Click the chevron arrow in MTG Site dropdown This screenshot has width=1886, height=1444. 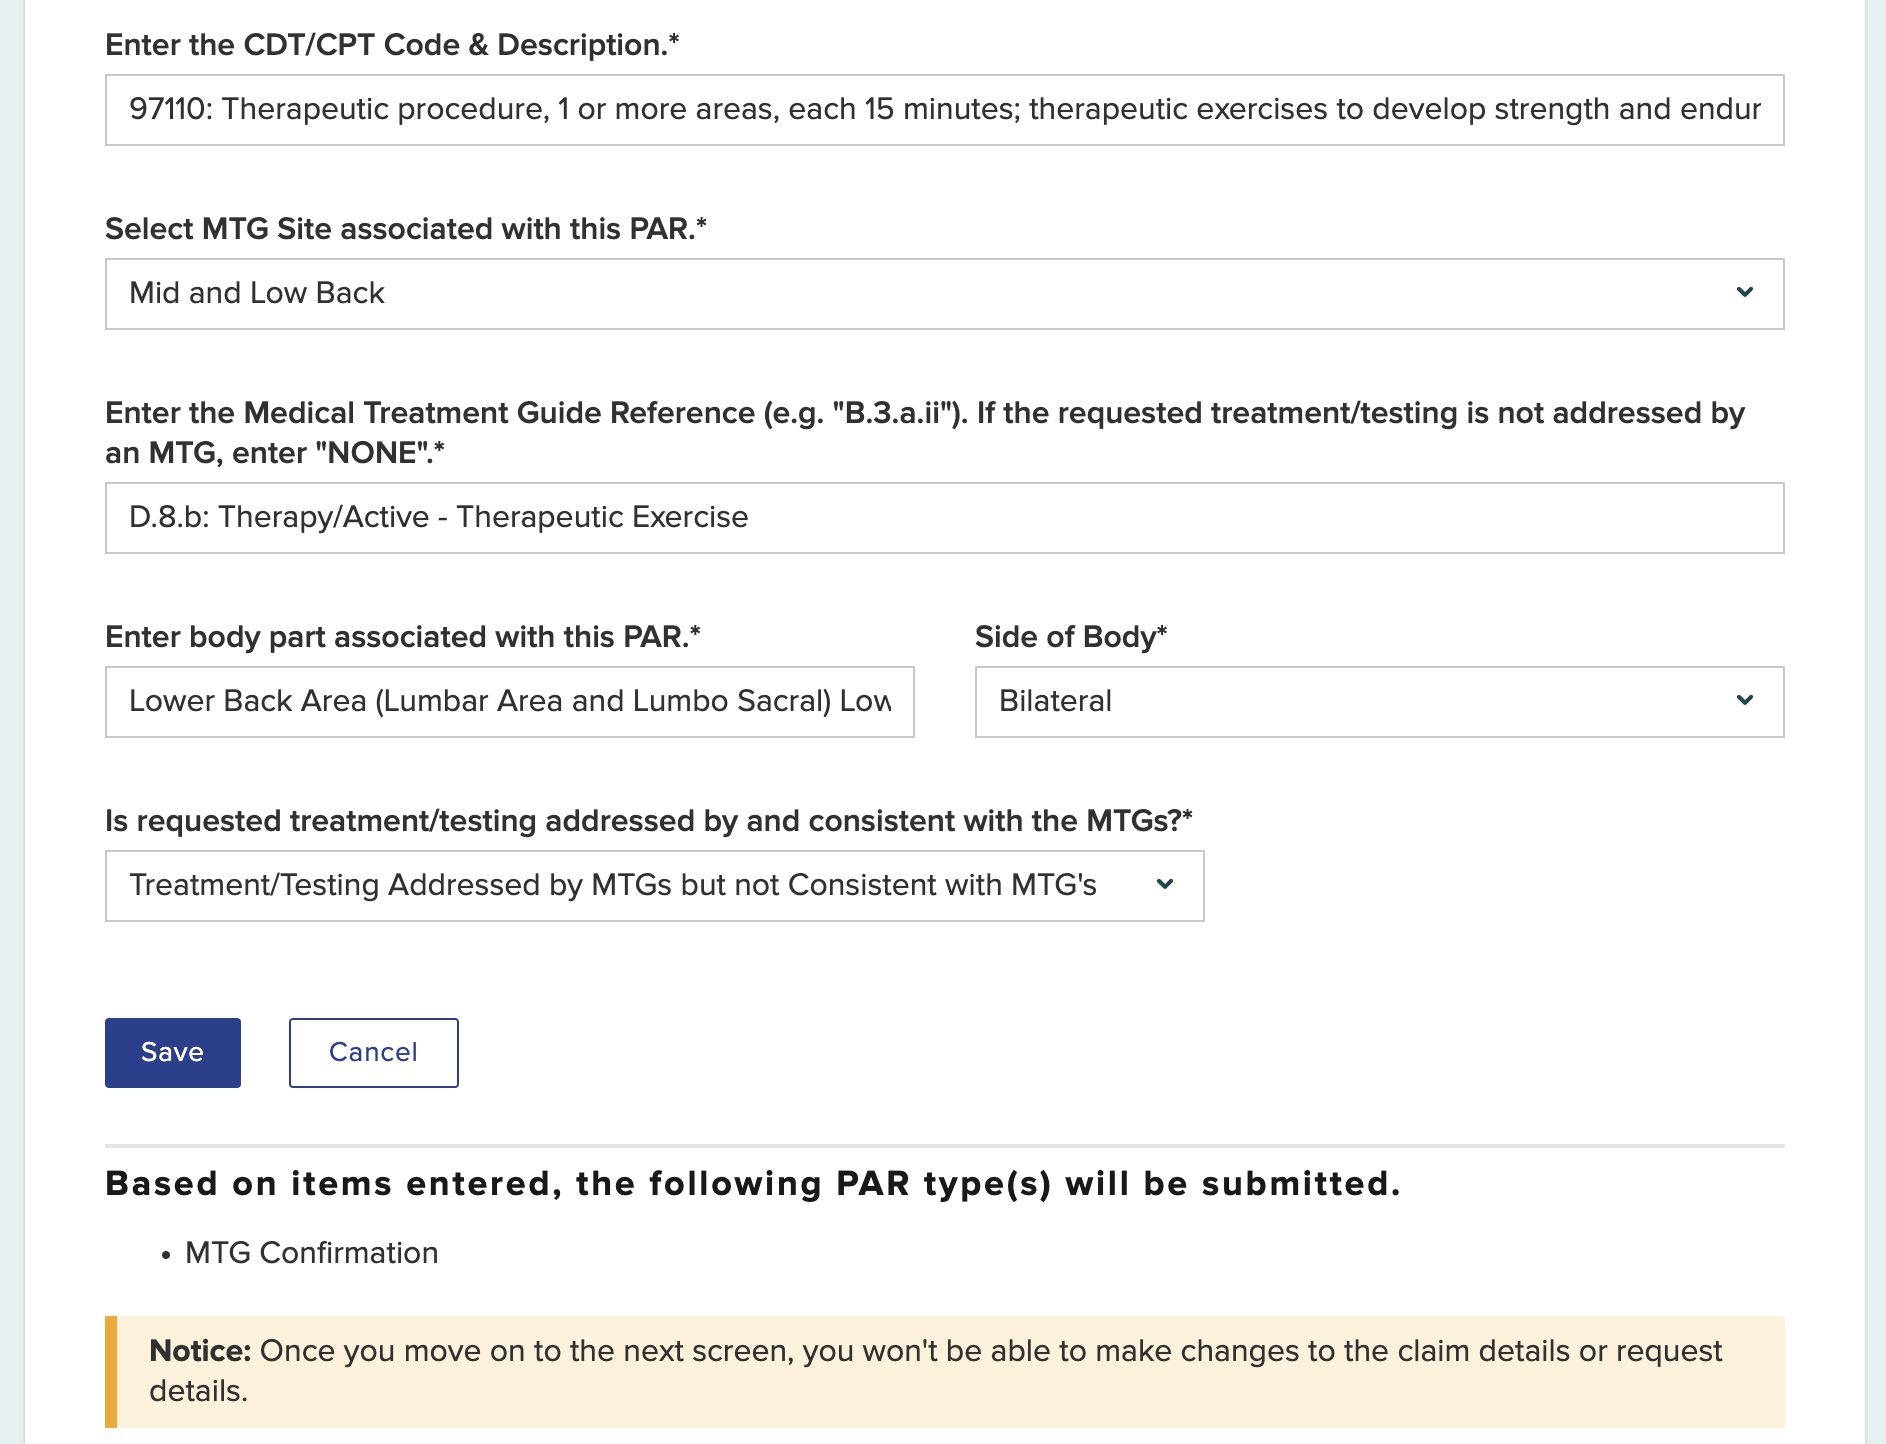click(x=1744, y=293)
